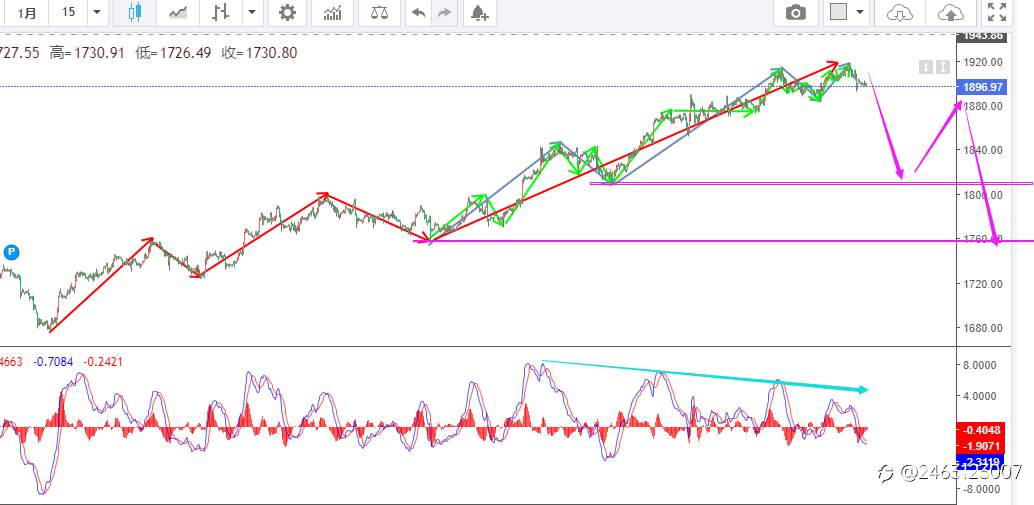Viewport: 1034px width, 505px height.
Task: Expand the chart style dropdown arrow
Action: [252, 12]
